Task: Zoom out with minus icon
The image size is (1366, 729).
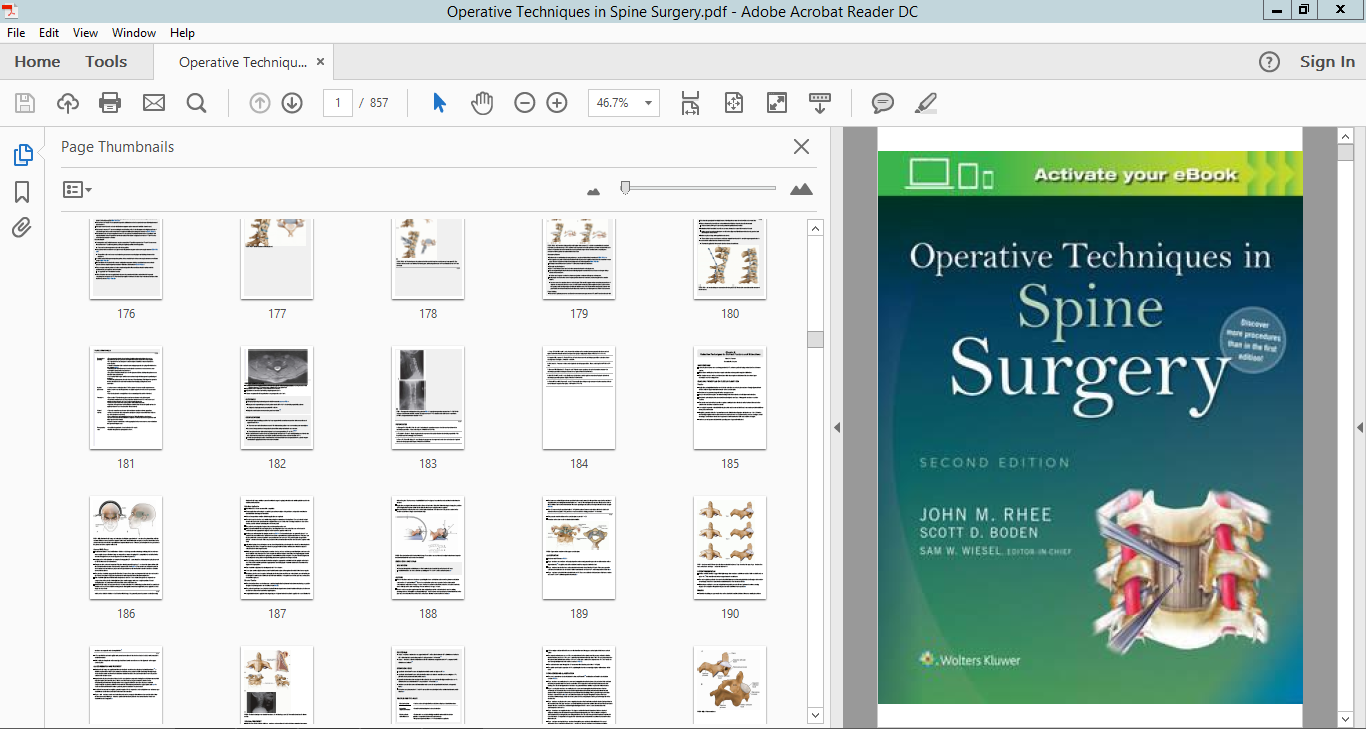Action: point(525,103)
